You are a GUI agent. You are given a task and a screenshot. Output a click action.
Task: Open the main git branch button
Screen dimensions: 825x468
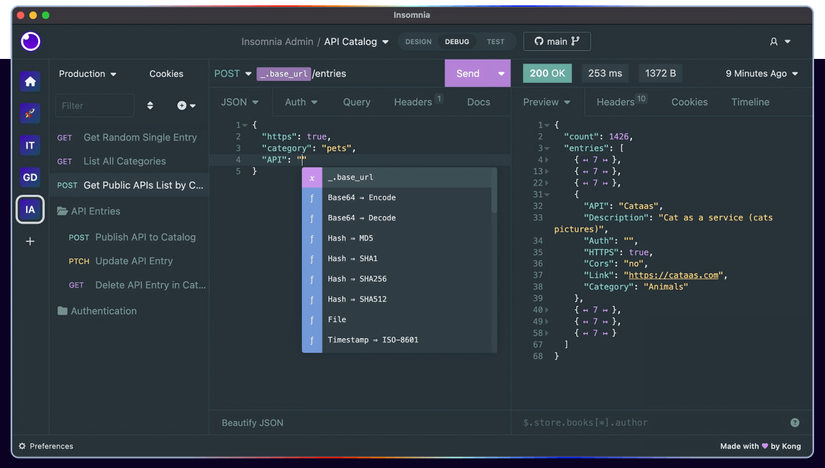click(x=557, y=42)
